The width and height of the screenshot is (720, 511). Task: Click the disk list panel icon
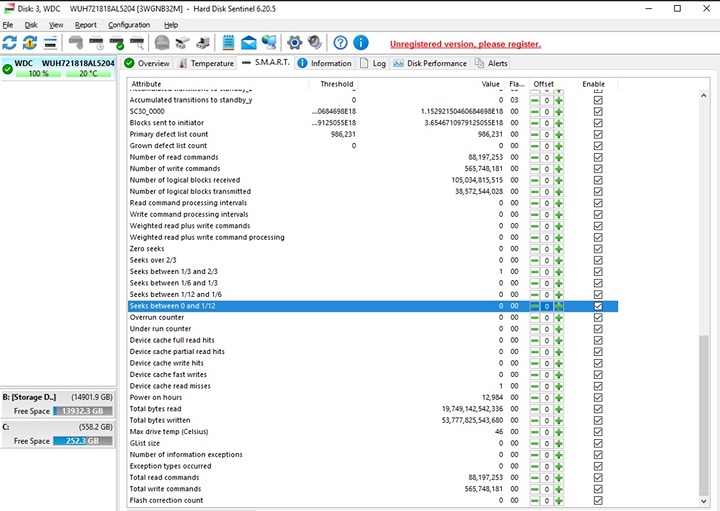[x=50, y=43]
